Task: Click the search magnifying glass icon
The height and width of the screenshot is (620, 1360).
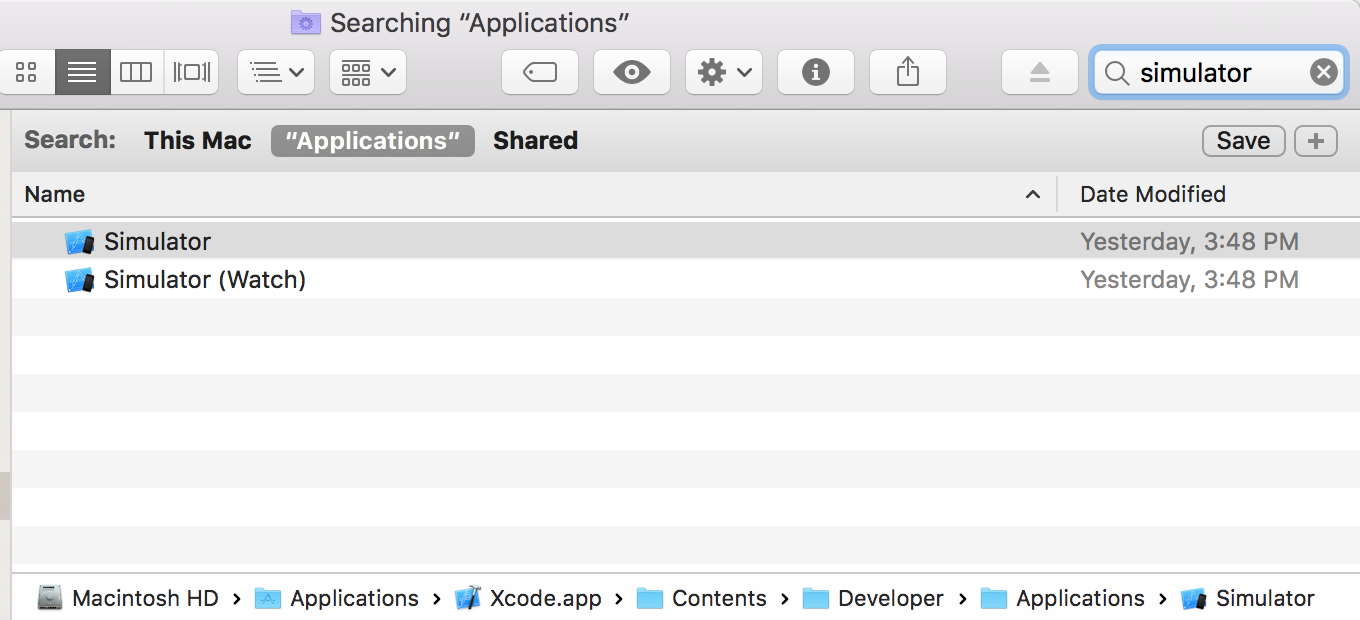Action: [x=1117, y=73]
